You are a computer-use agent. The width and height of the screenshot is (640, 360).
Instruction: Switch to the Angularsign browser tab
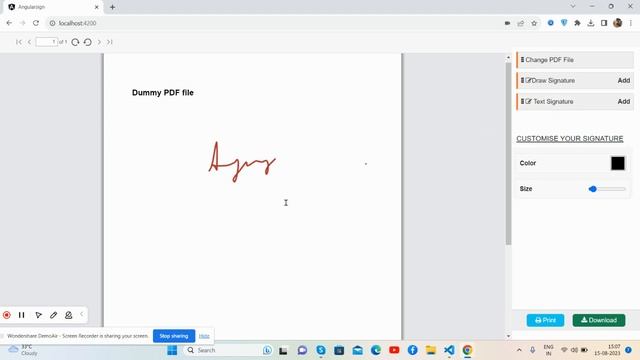point(53,7)
